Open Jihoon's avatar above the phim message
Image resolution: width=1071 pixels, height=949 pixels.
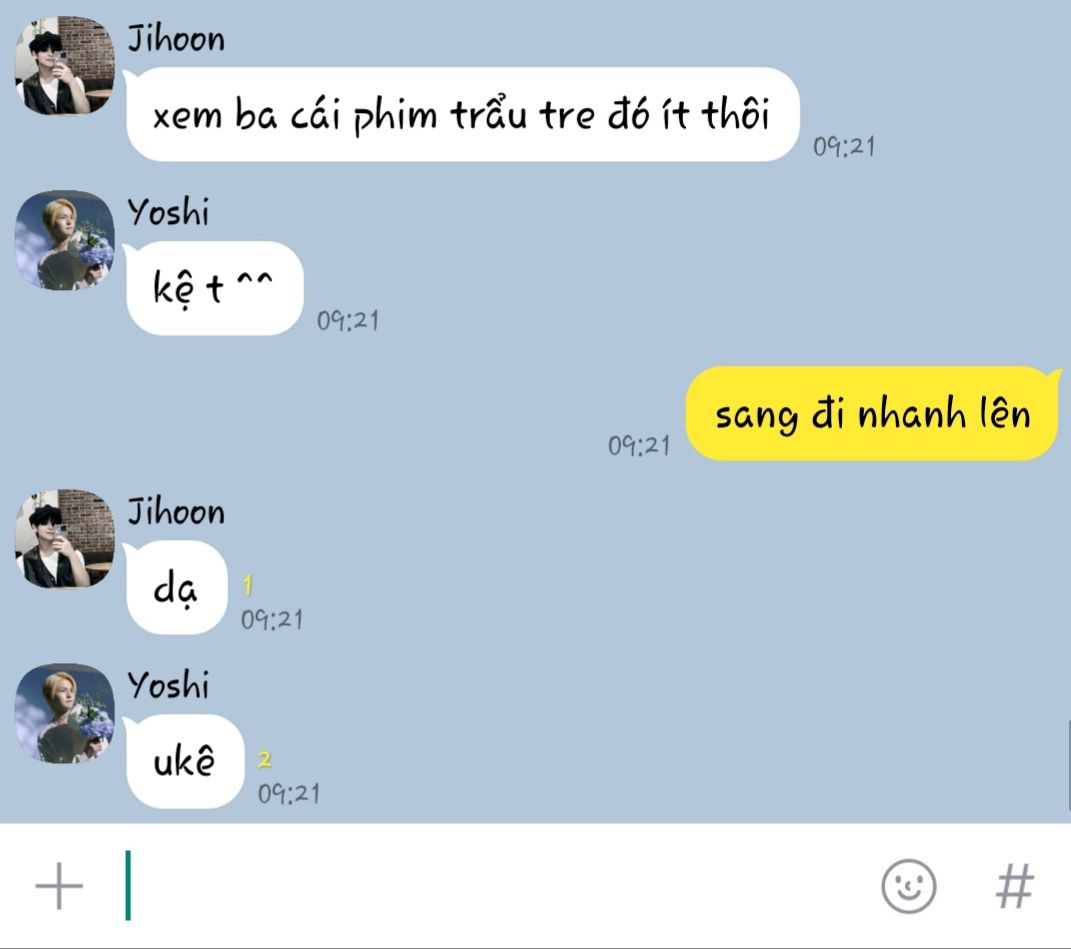point(65,65)
